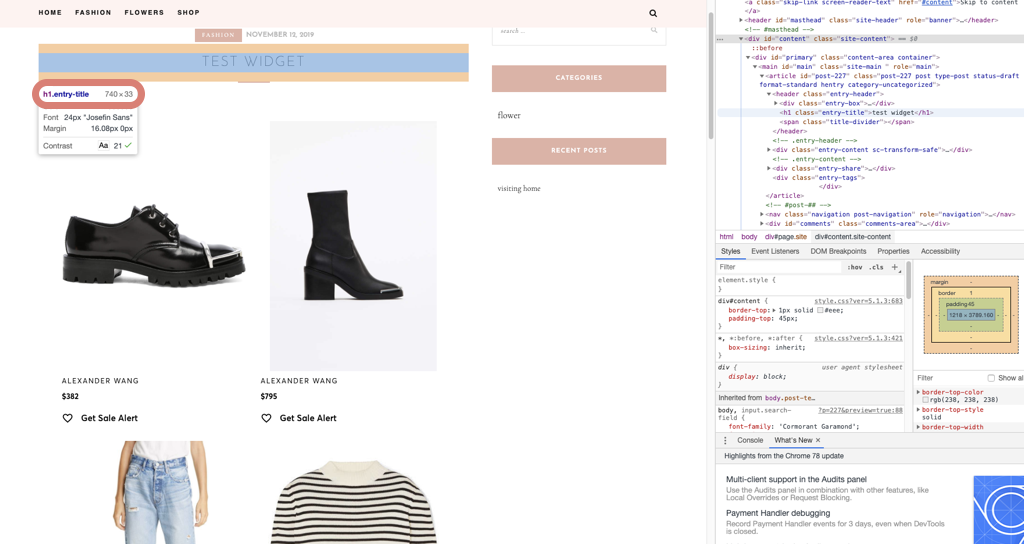Click the magnifier icon inside the sidebar search box
The height and width of the screenshot is (544, 1024).
(654, 31)
